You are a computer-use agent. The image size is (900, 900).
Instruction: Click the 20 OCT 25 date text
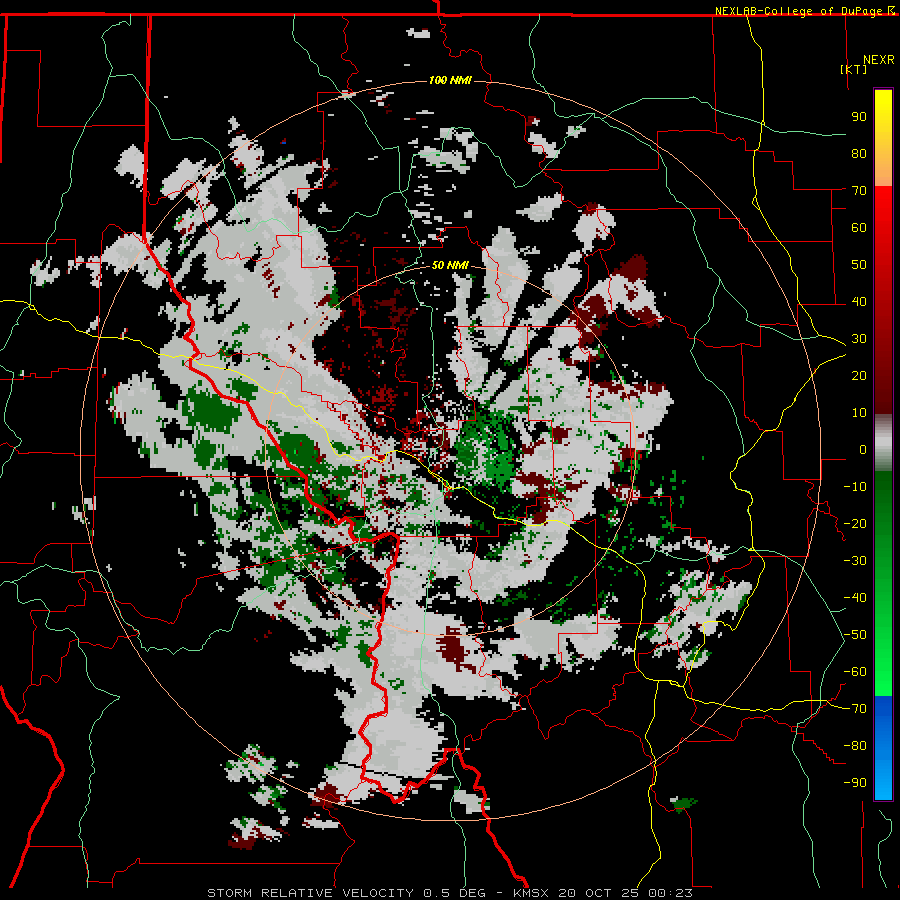click(x=599, y=893)
